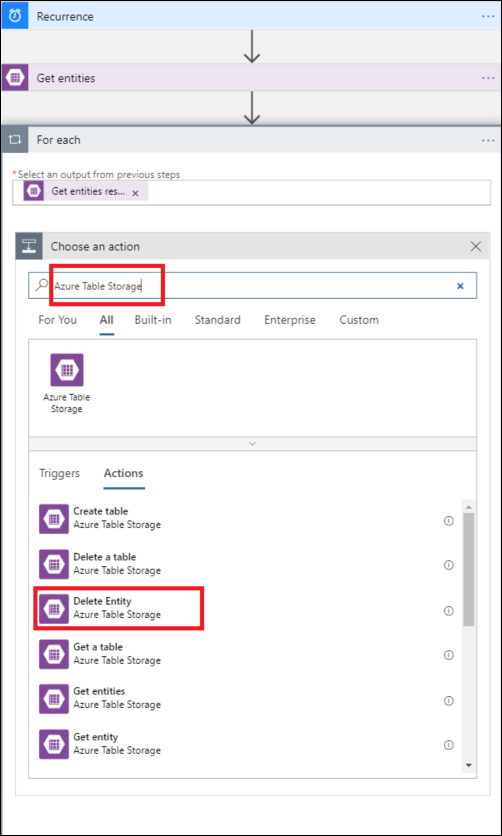The image size is (502, 836).
Task: Click the Choose an action header icon
Action: pyautogui.click(x=29, y=246)
